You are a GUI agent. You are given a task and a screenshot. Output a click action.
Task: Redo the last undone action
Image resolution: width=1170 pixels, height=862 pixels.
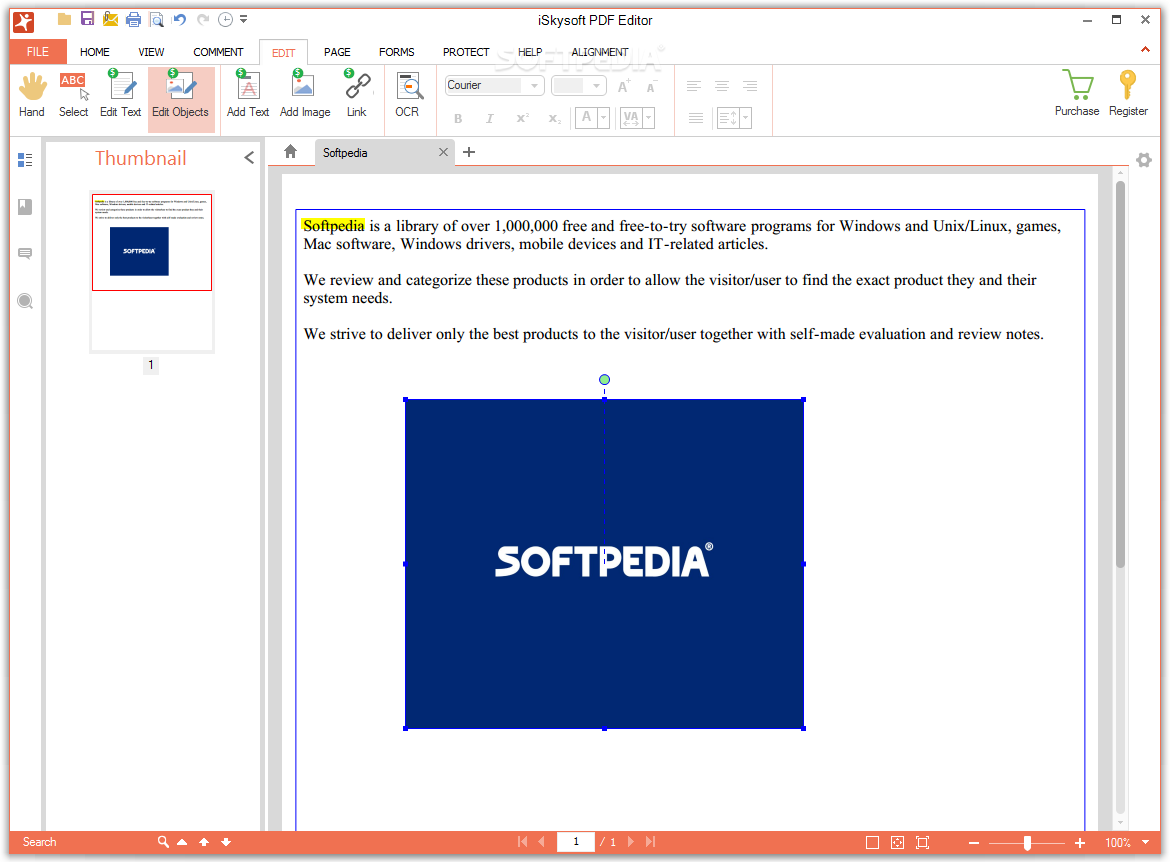click(x=203, y=19)
